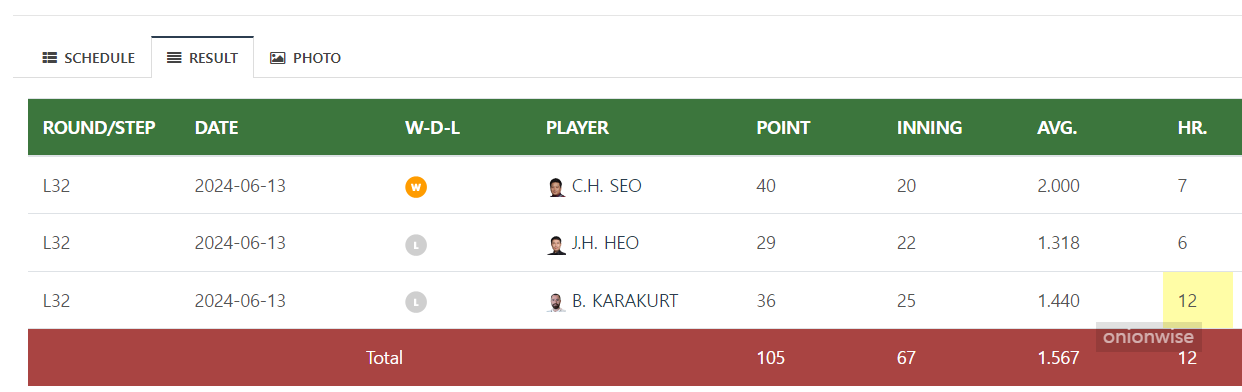Click the grid icon on the Schedule tab

[50, 58]
